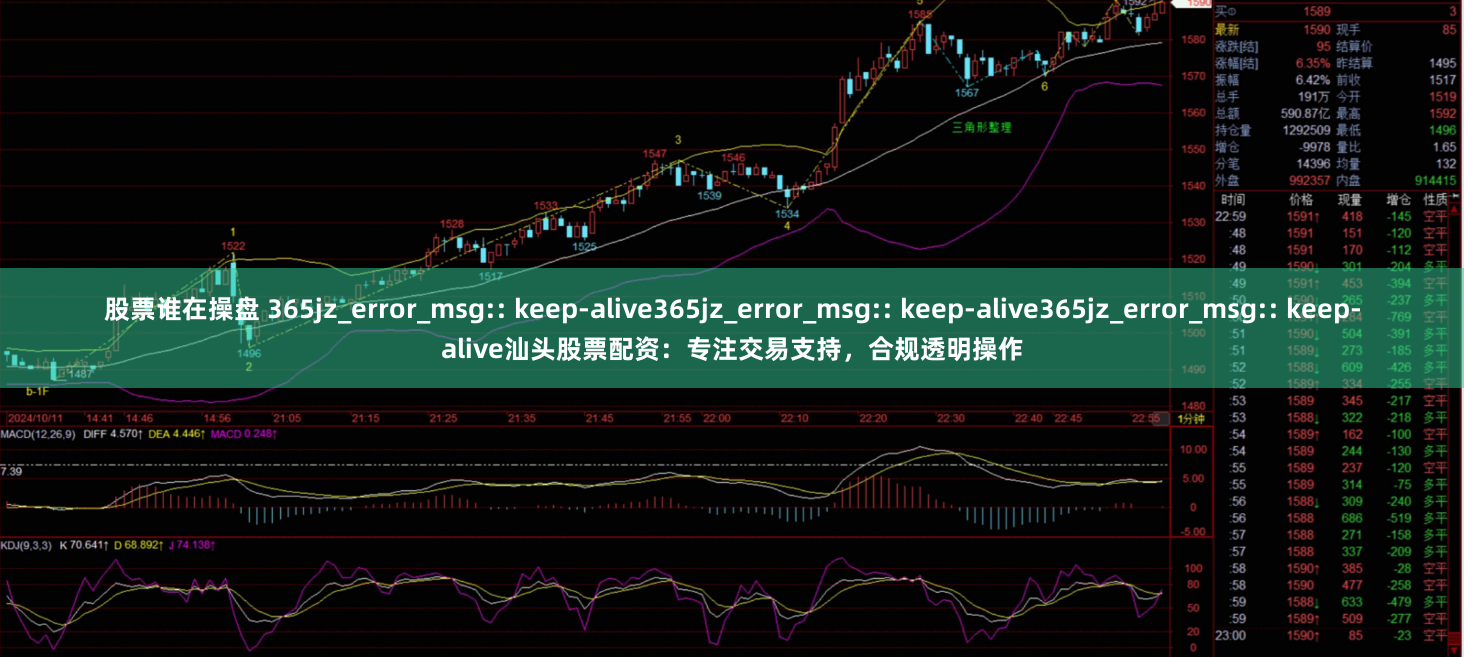This screenshot has height=657, width=1464.
Task: Click the 外盘 value 992357
Action: pyautogui.click(x=1311, y=179)
